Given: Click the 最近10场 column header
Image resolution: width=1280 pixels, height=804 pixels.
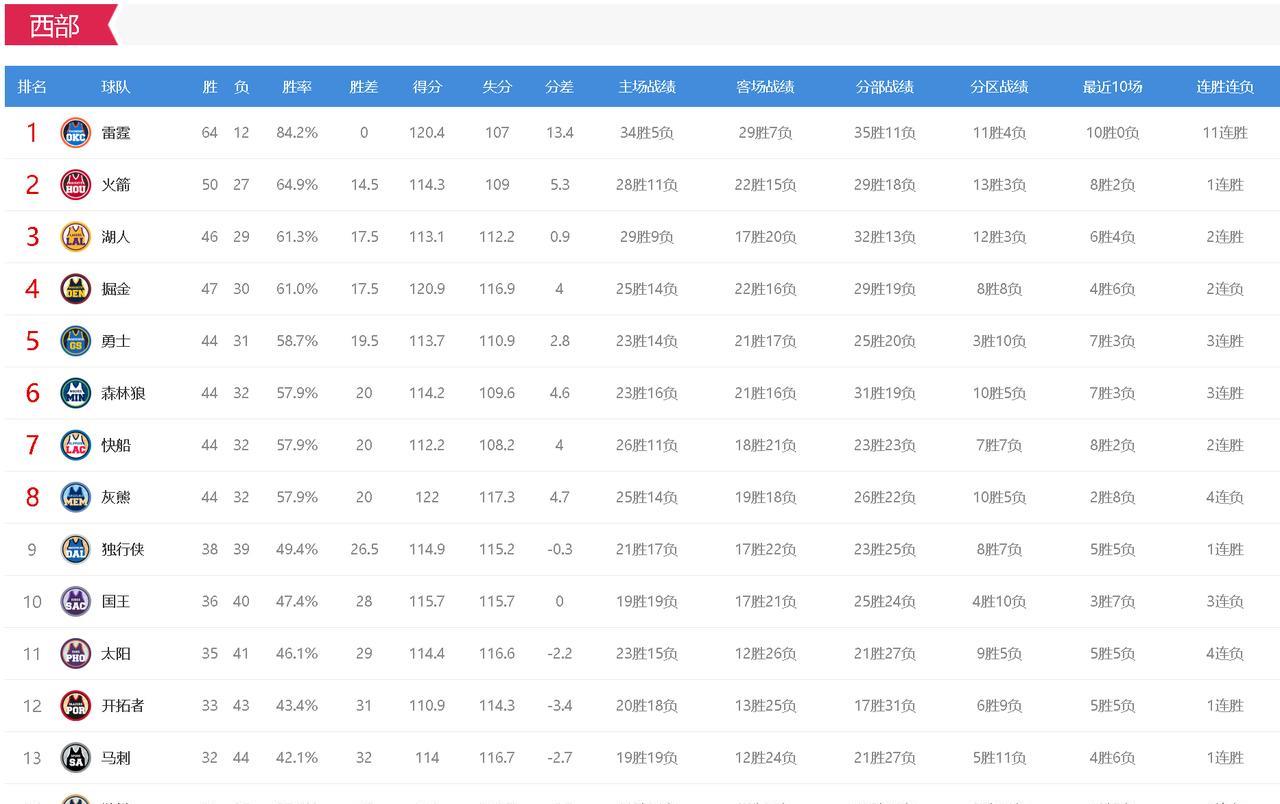Looking at the screenshot, I should click(x=1112, y=87).
